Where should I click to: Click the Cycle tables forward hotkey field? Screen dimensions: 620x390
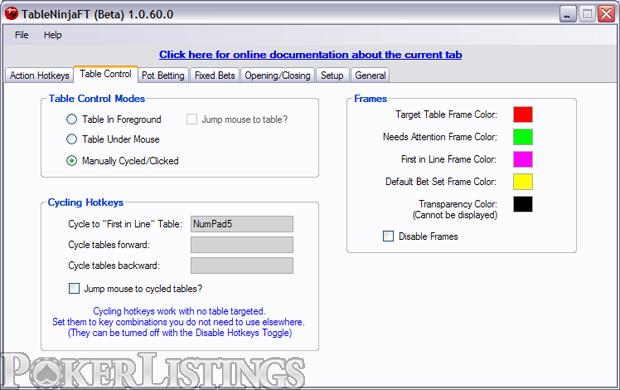pos(242,244)
